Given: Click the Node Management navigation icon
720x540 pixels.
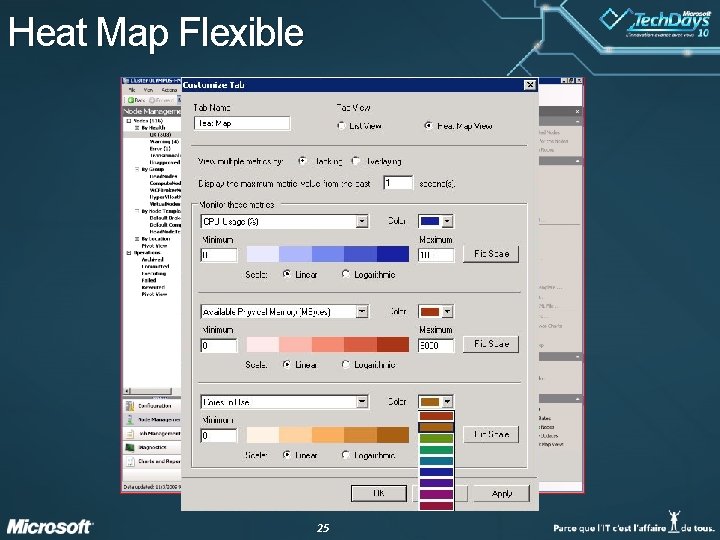Looking at the screenshot, I should (x=130, y=420).
